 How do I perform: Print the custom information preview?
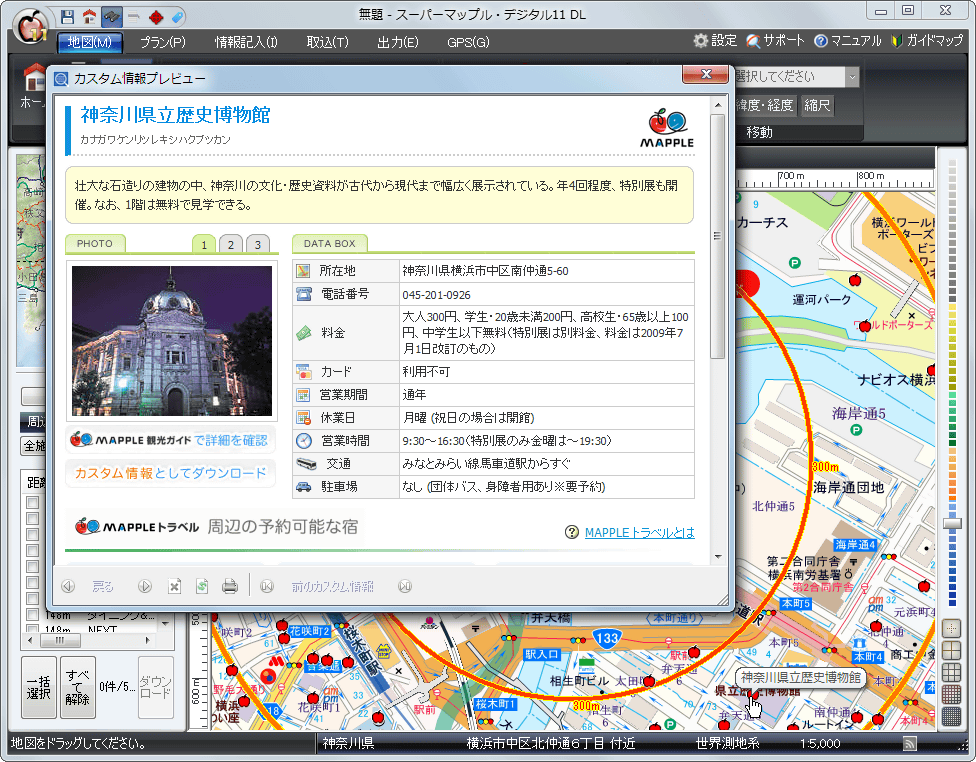(x=230, y=586)
